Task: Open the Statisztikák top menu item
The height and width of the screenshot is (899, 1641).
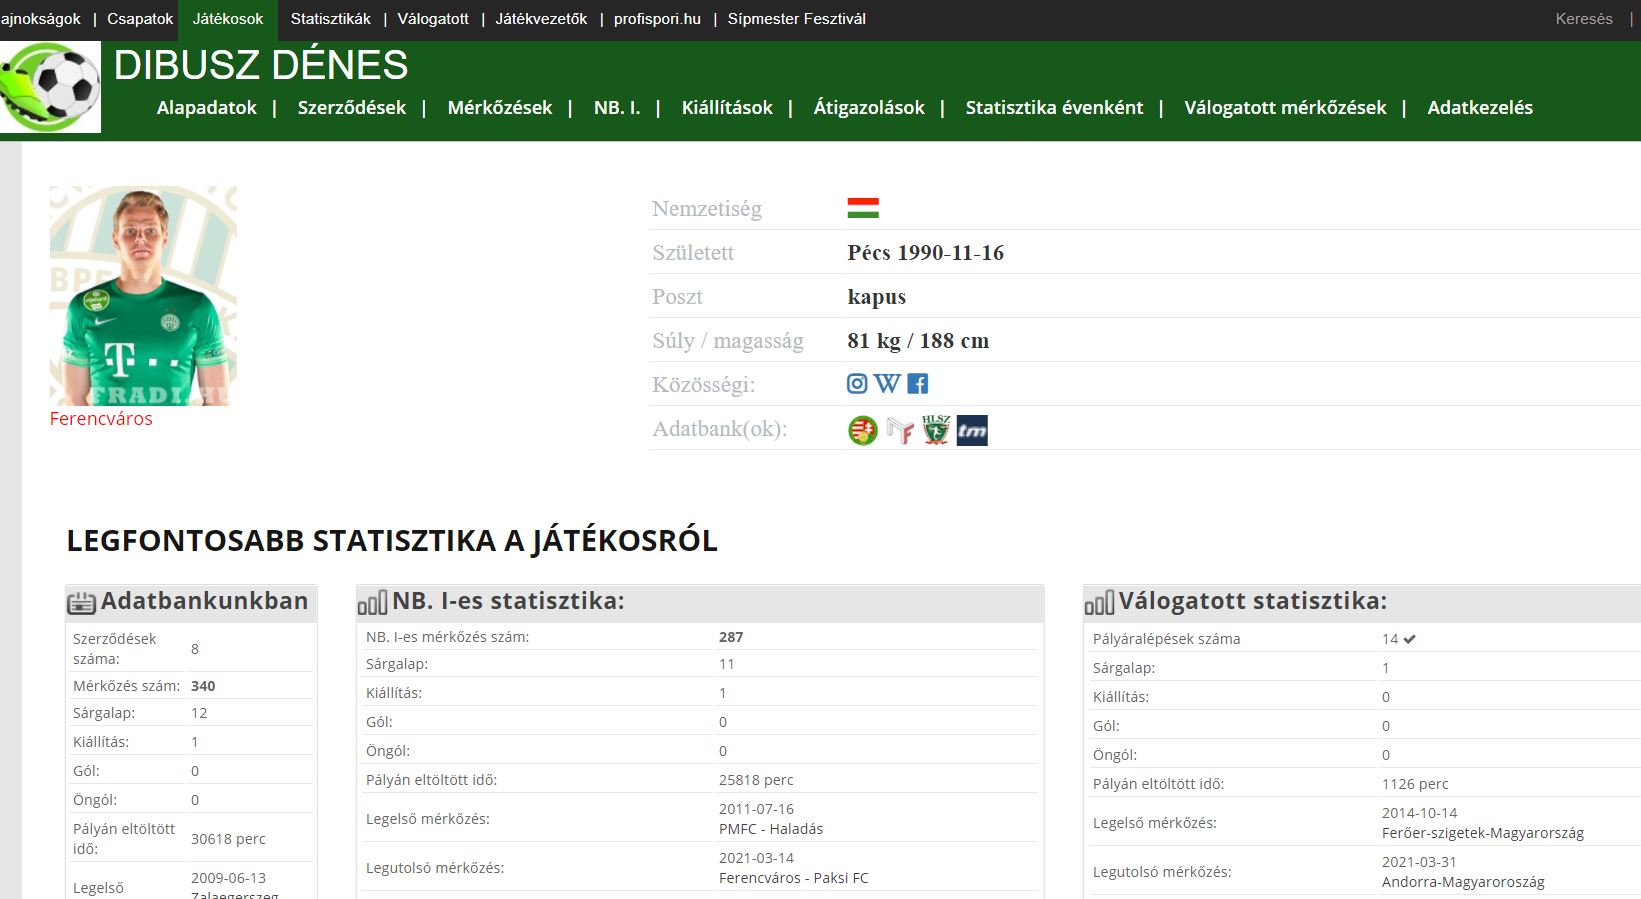Action: (331, 19)
